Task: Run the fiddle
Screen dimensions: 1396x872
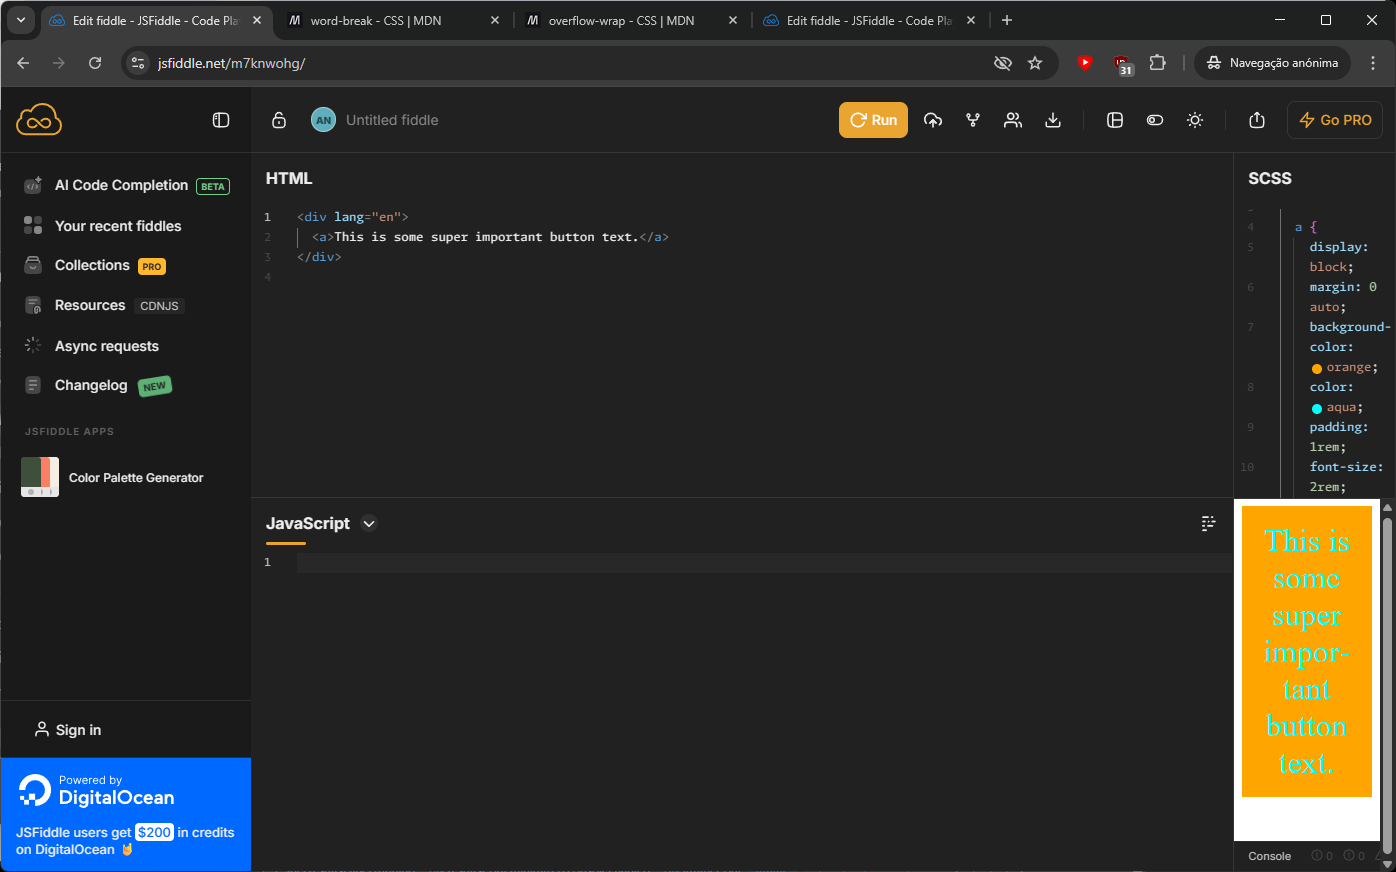Action: (x=873, y=120)
